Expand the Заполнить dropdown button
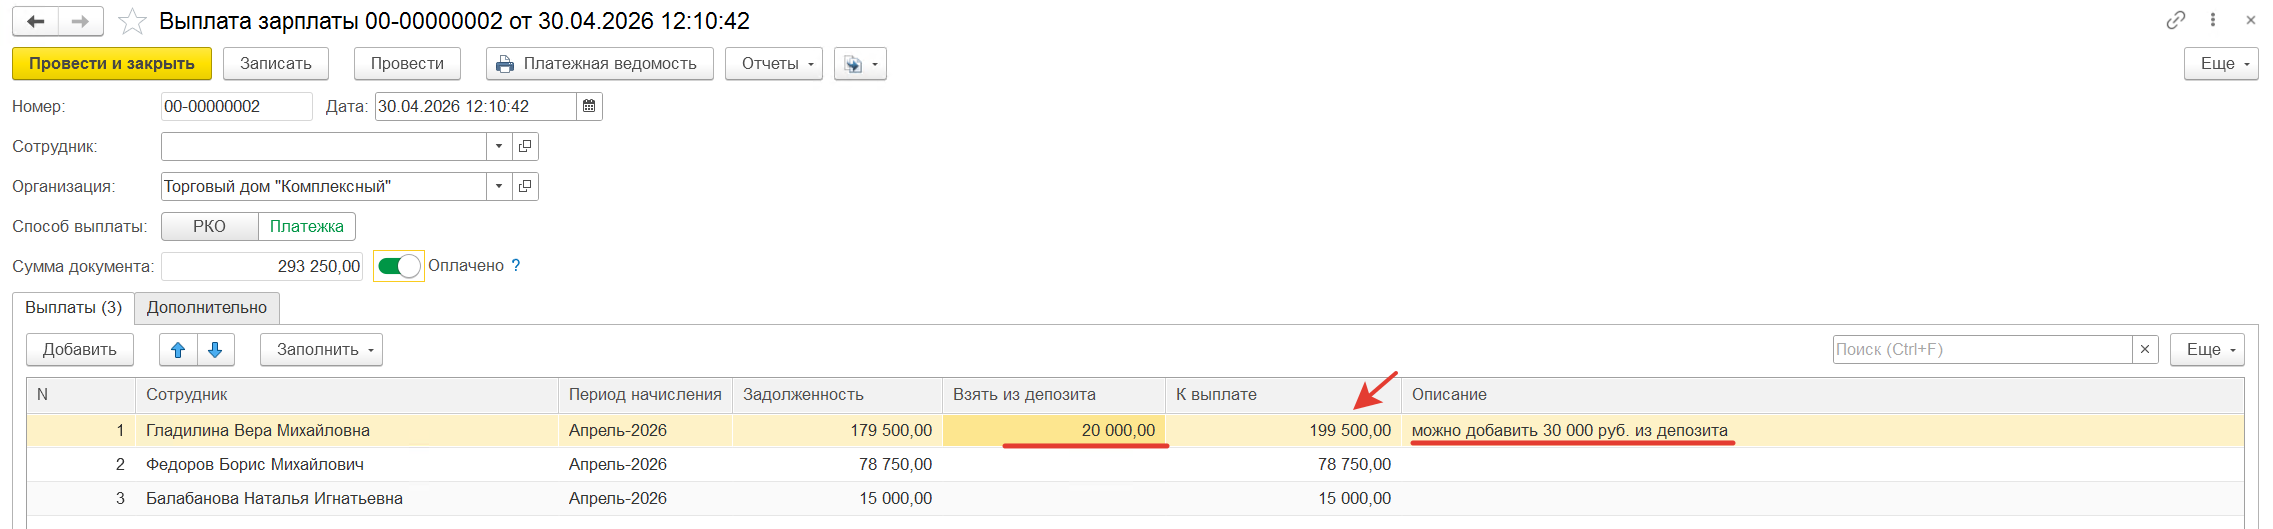Image resolution: width=2273 pixels, height=529 pixels. click(321, 350)
